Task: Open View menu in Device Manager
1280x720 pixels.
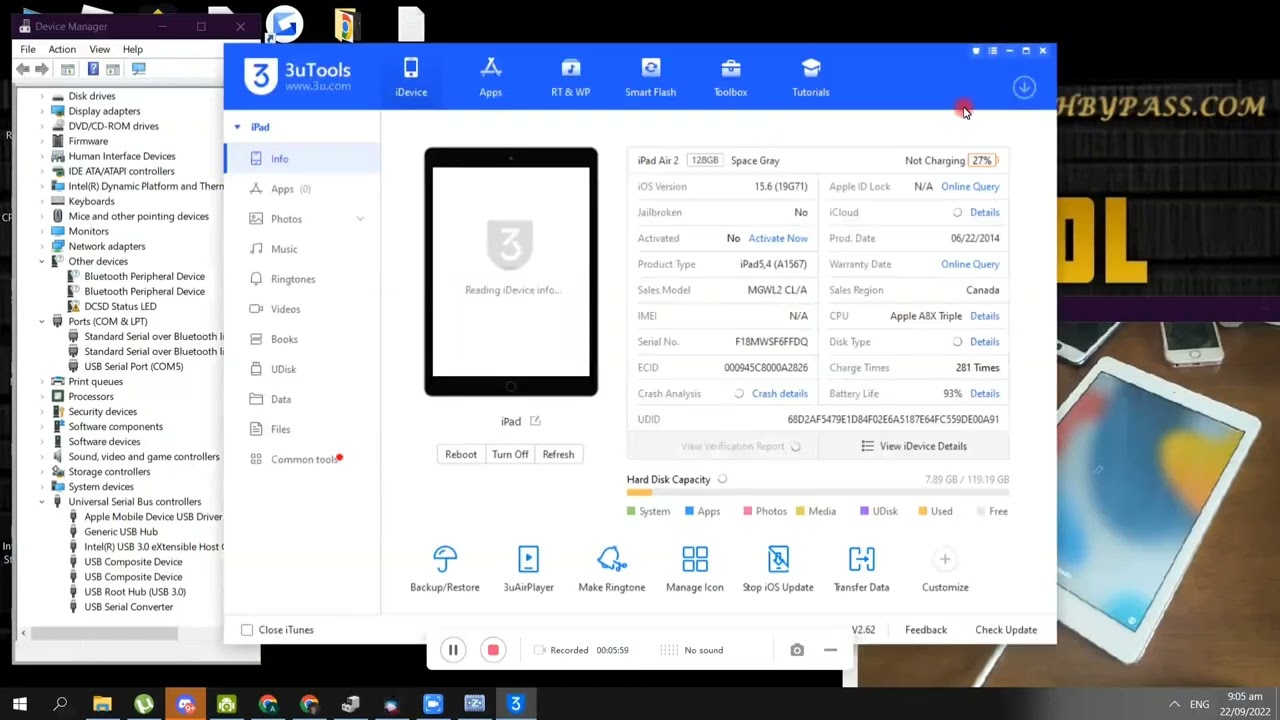Action: (100, 49)
